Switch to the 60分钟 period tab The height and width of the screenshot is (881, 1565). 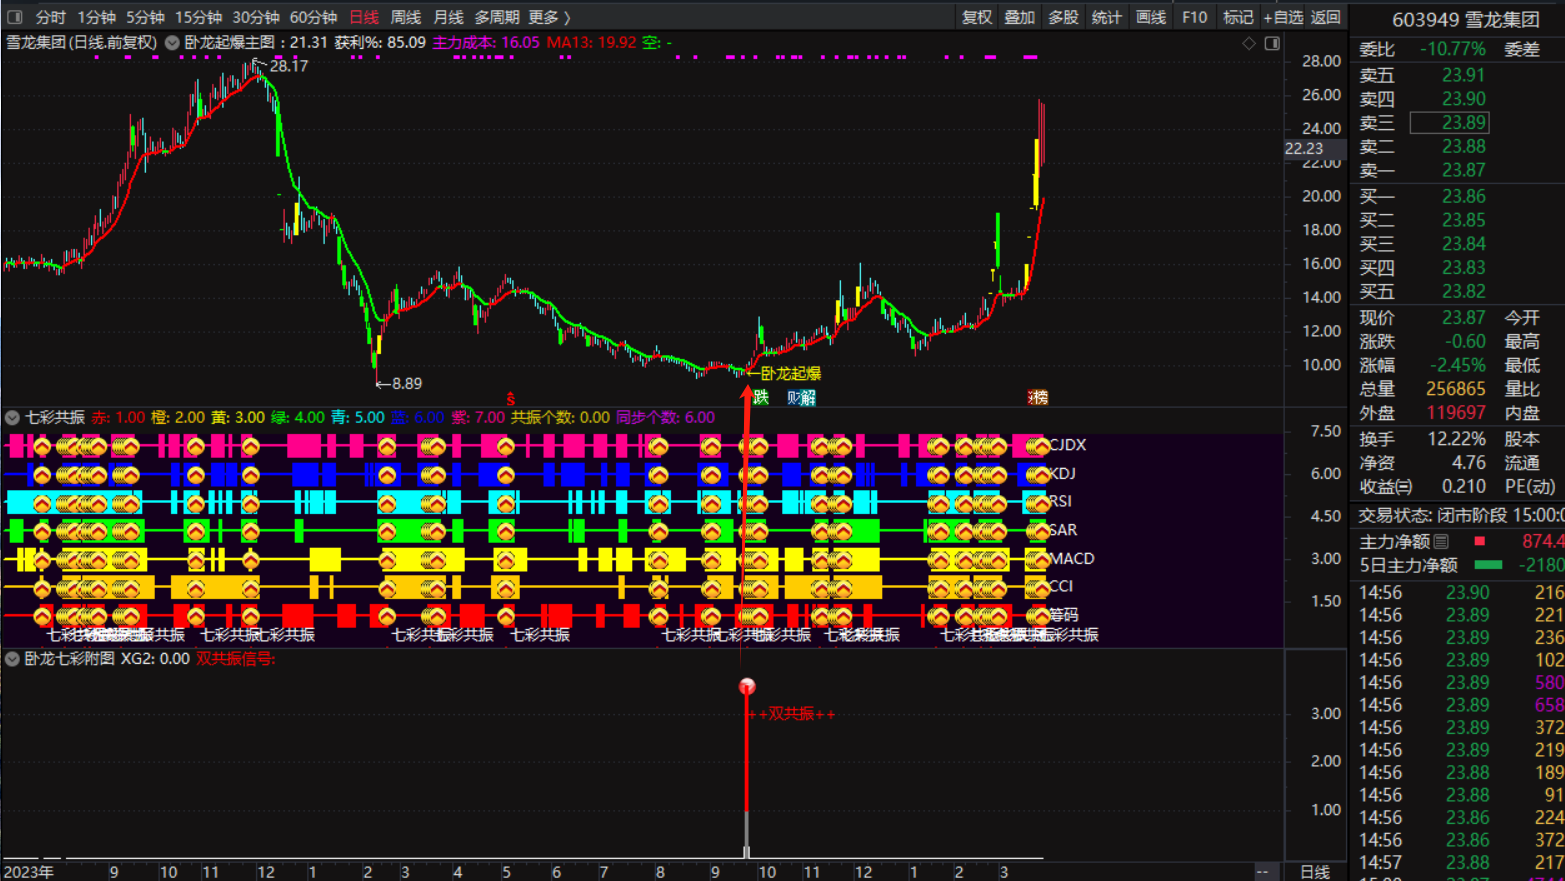(x=313, y=17)
